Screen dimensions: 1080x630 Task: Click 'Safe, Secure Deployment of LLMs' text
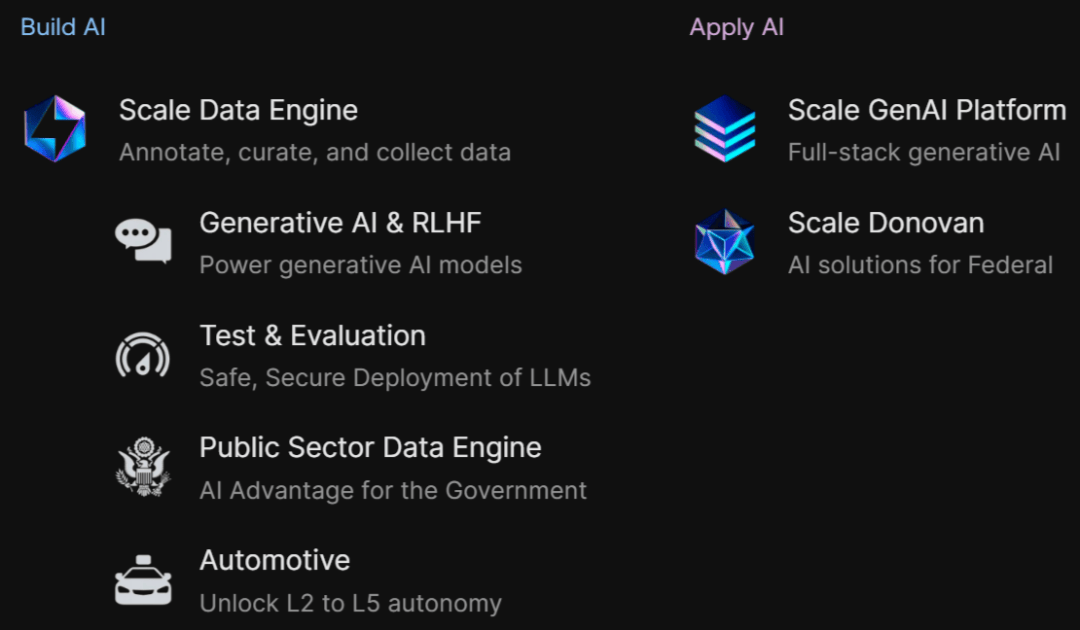395,378
